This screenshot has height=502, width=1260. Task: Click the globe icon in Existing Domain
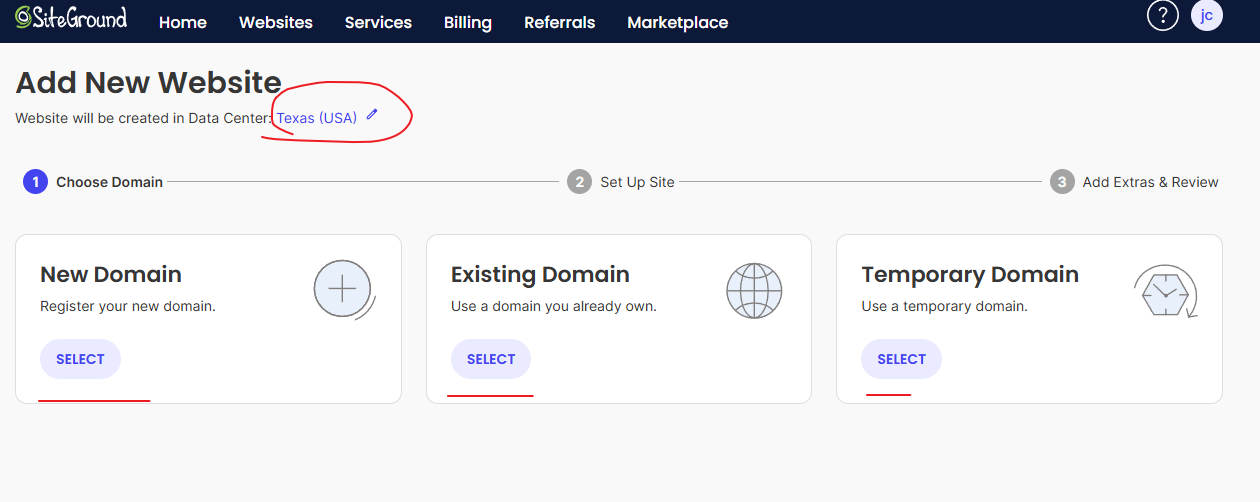pos(754,291)
